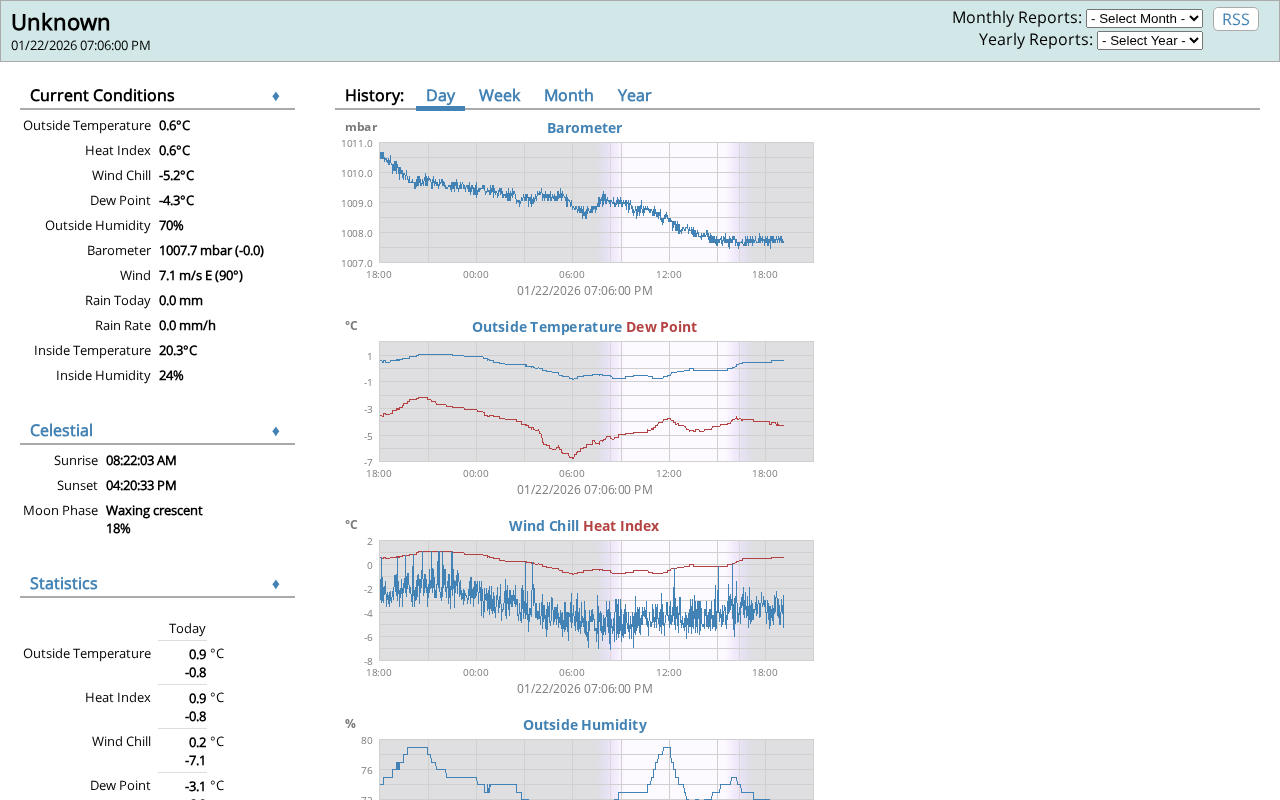
Task: Collapse the Current Conditions section diamond
Action: [x=276, y=96]
